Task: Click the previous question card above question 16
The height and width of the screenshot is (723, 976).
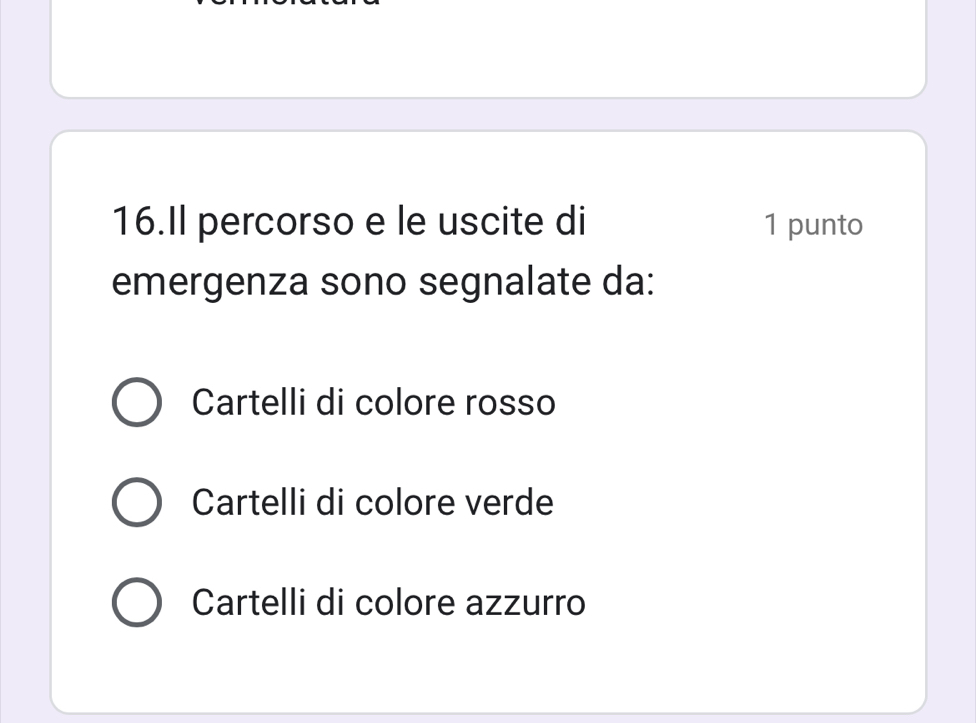Action: click(x=488, y=50)
